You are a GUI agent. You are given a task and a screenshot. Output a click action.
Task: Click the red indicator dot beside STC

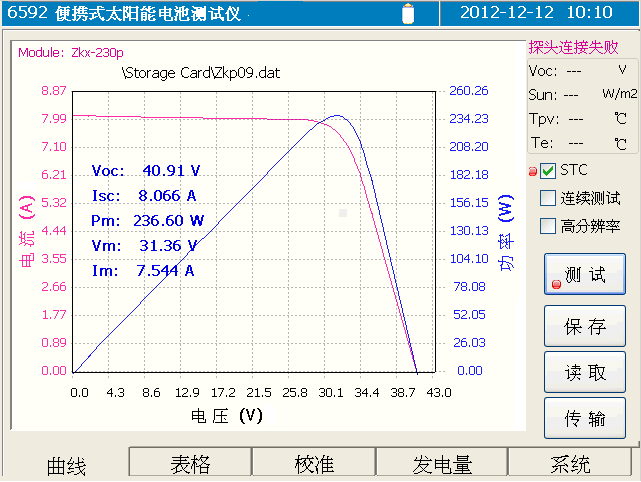coord(533,172)
